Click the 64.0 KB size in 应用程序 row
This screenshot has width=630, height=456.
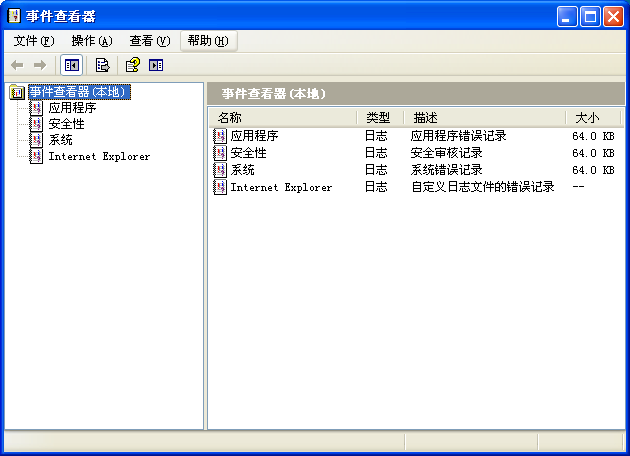point(593,136)
